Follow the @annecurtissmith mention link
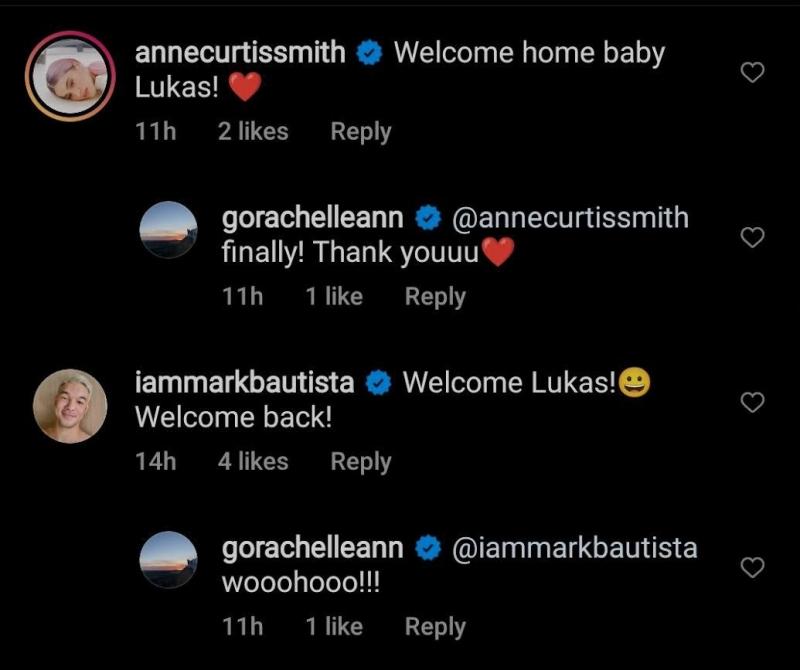This screenshot has height=670, width=800. click(570, 218)
